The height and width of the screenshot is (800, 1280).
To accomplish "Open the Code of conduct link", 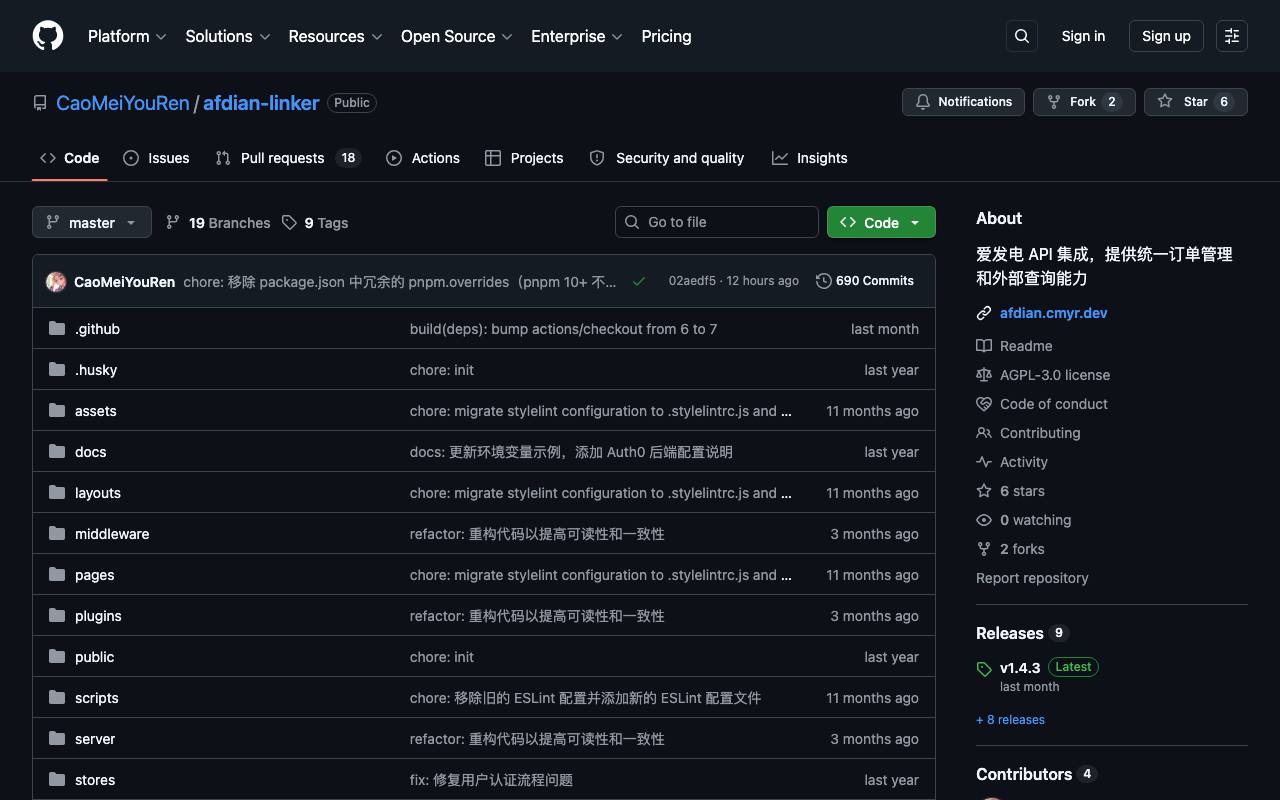I will click(x=1054, y=404).
